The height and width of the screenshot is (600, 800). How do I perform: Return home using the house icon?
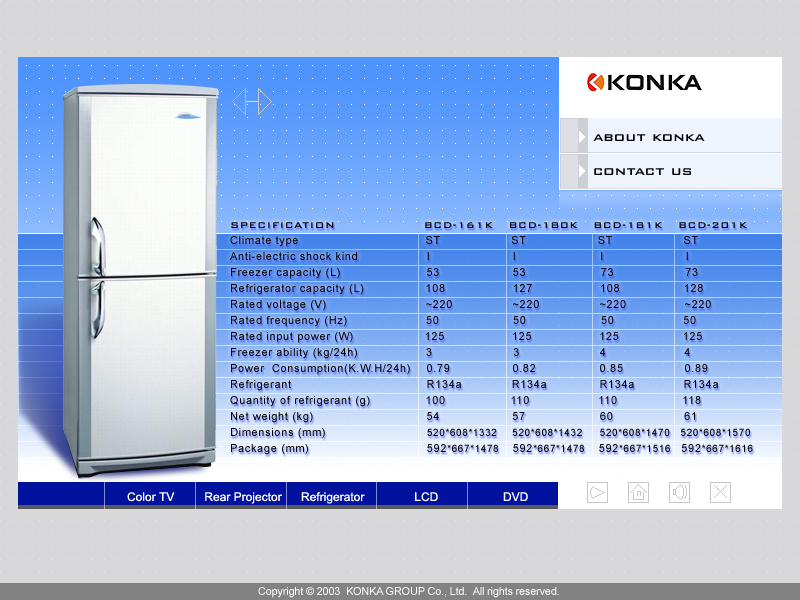(638, 492)
